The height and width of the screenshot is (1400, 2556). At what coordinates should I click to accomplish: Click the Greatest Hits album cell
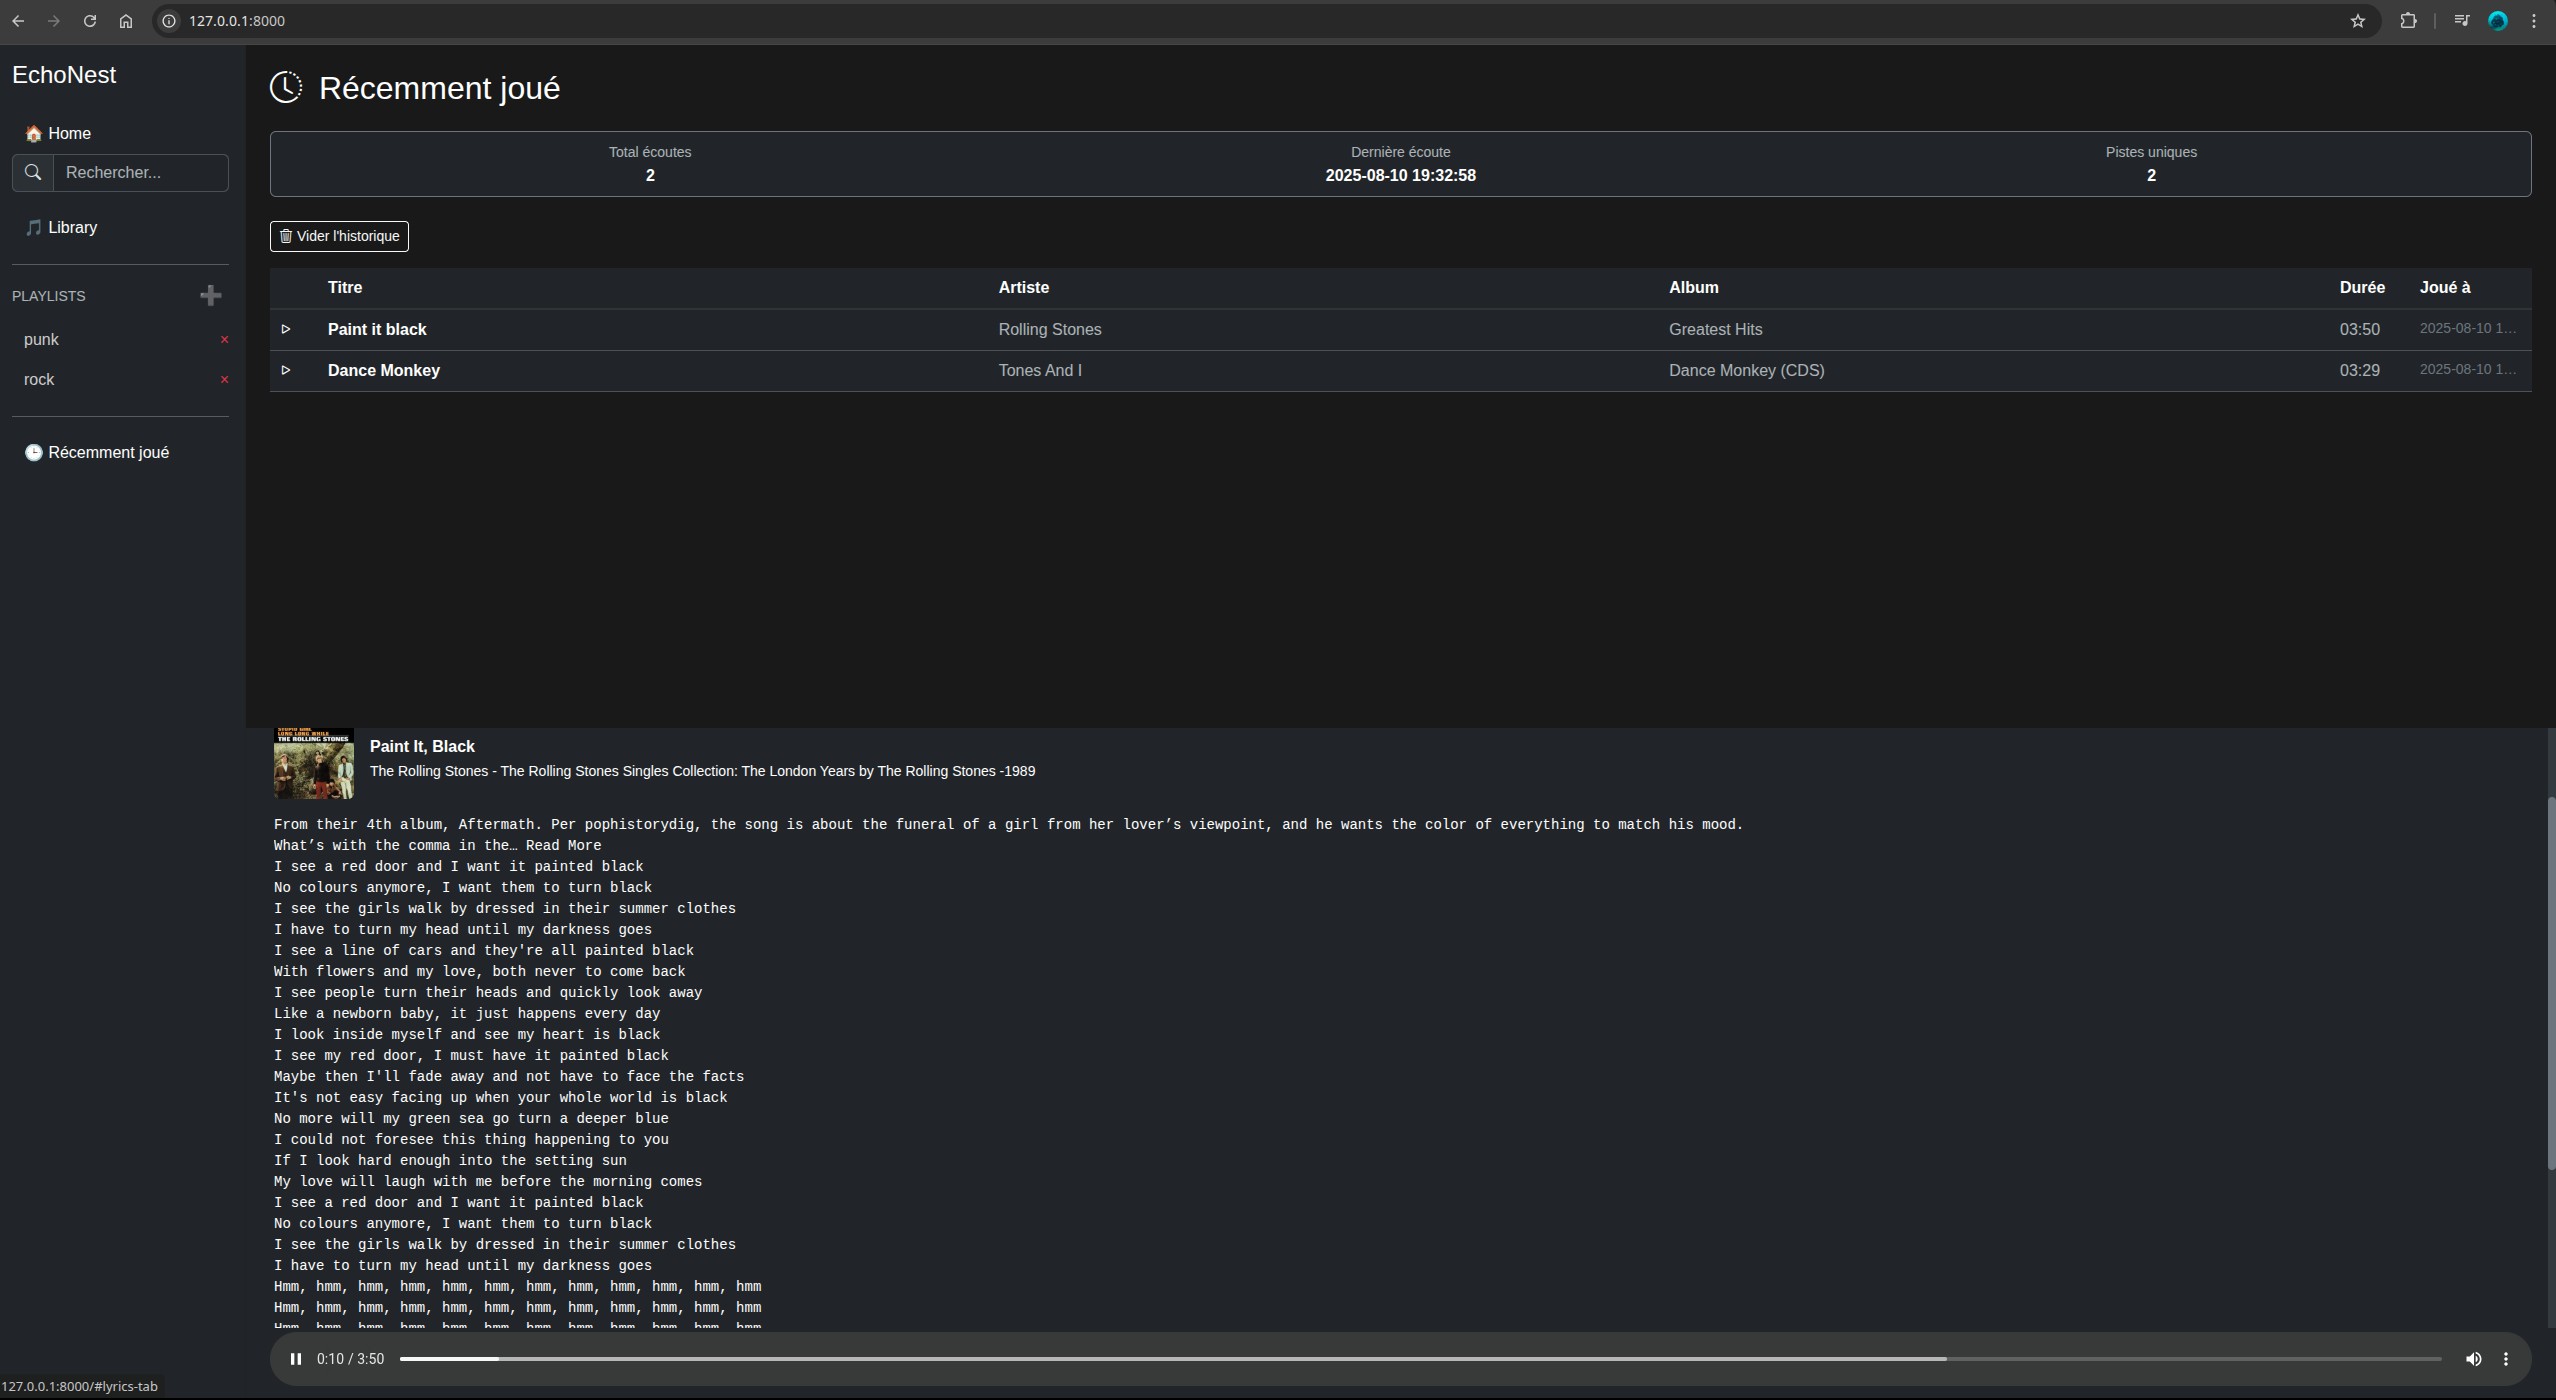[x=1715, y=330]
